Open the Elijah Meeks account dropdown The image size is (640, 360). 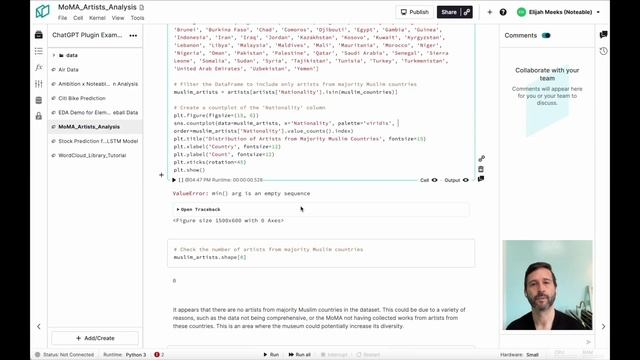click(559, 12)
